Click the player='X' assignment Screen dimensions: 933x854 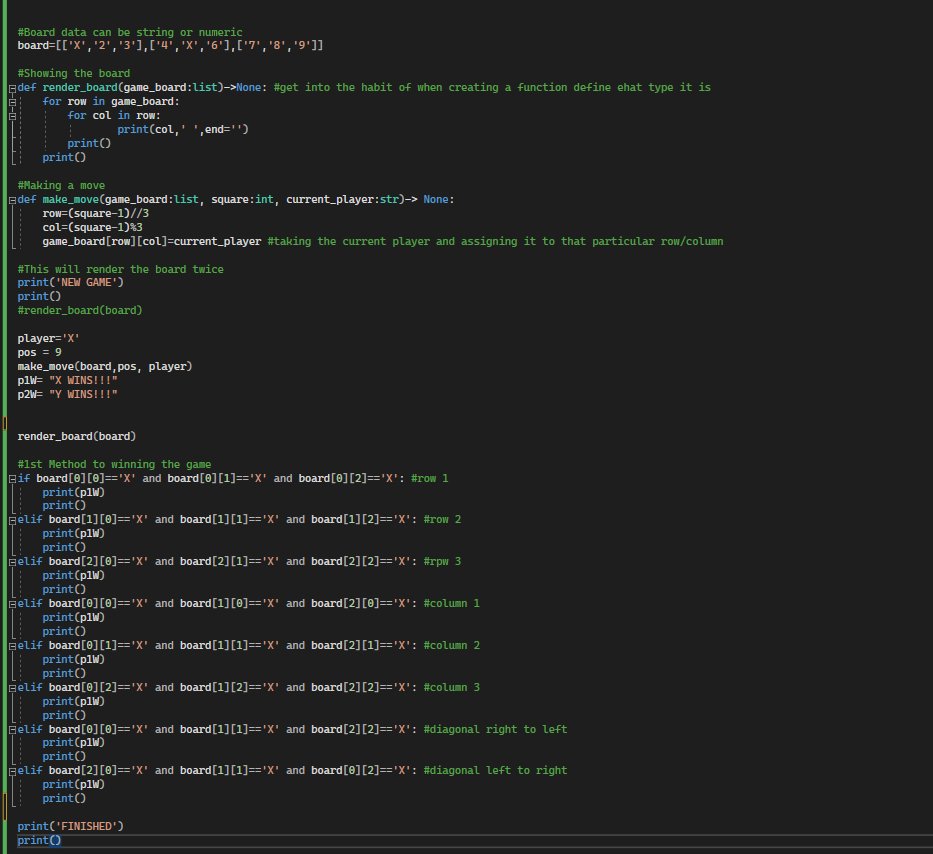point(48,339)
